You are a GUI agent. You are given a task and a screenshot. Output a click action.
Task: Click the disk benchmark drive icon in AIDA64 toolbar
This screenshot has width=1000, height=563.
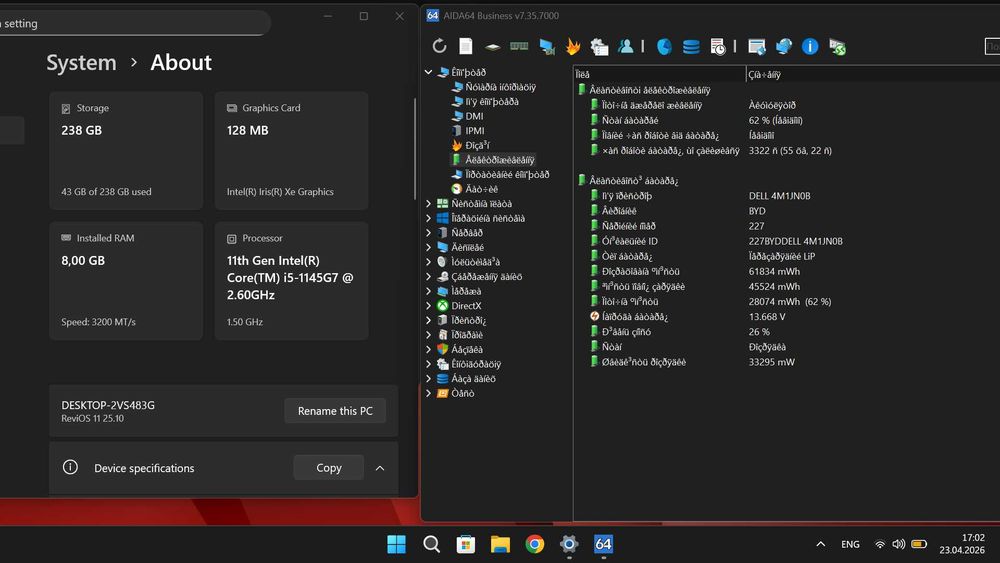pos(492,47)
